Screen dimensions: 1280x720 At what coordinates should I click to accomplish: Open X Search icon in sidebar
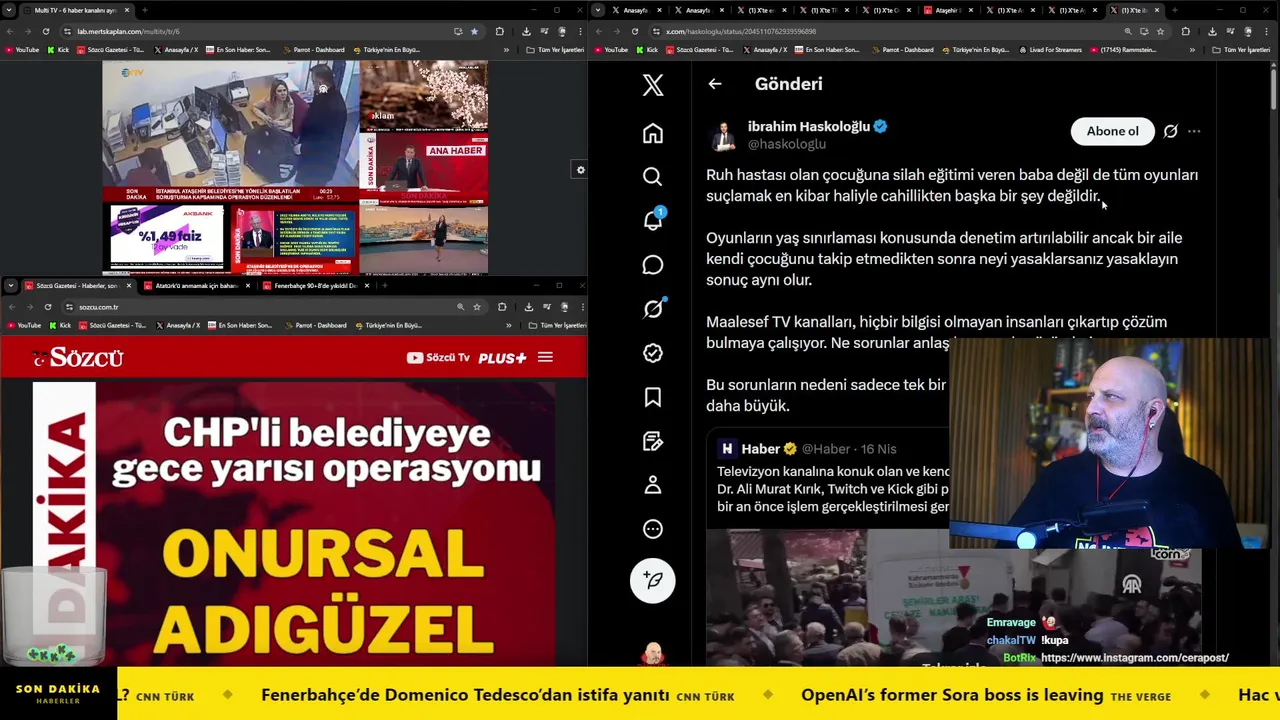pyautogui.click(x=653, y=177)
